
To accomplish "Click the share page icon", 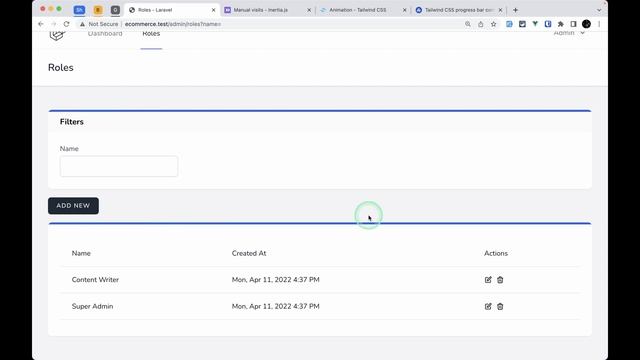I will coord(480,24).
